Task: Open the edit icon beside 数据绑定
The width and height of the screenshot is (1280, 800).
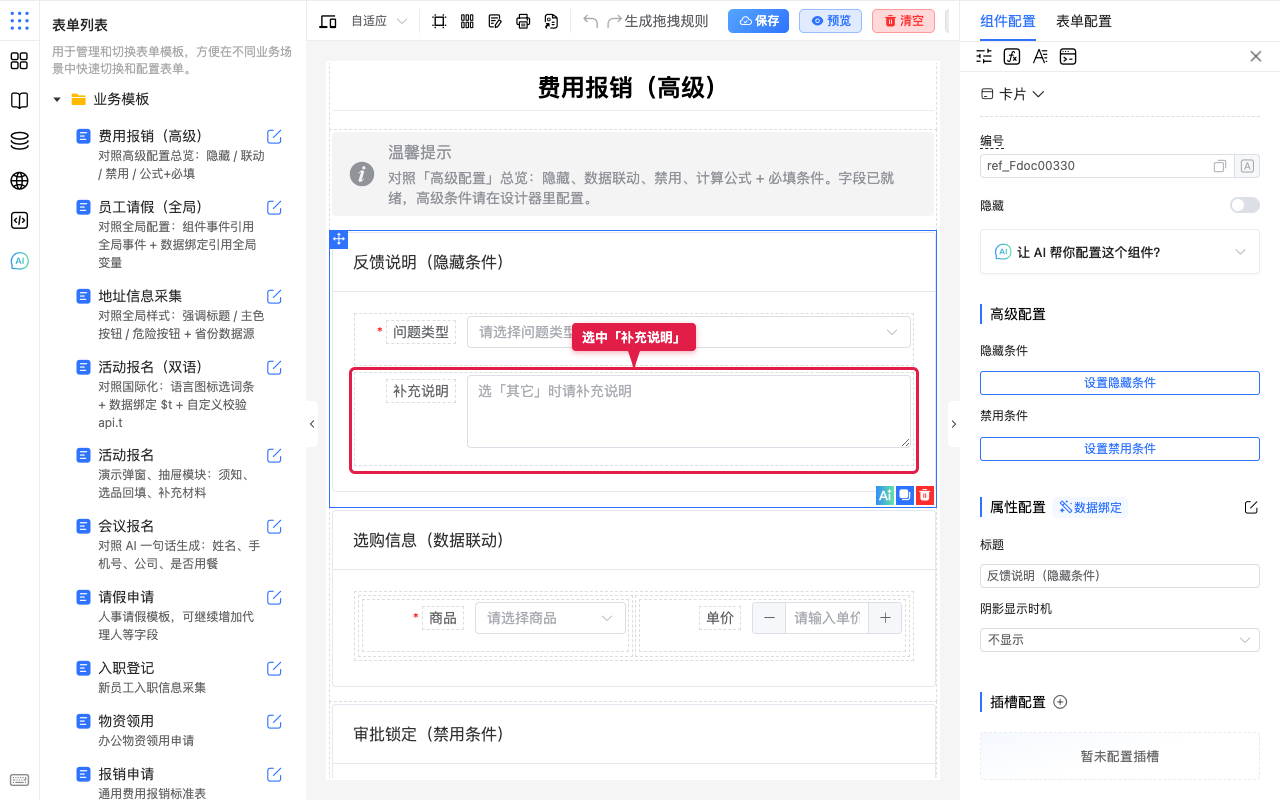Action: click(1251, 507)
